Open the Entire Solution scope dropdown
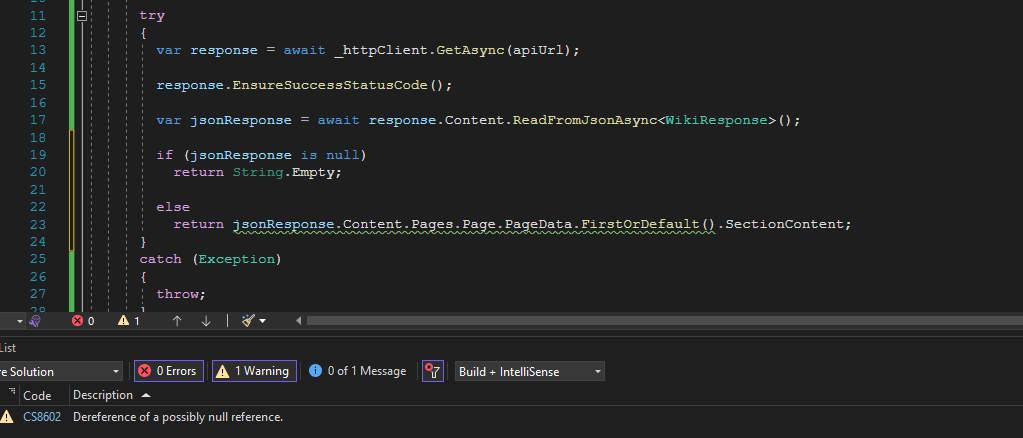Viewport: 1023px width, 438px height. pyautogui.click(x=61, y=371)
